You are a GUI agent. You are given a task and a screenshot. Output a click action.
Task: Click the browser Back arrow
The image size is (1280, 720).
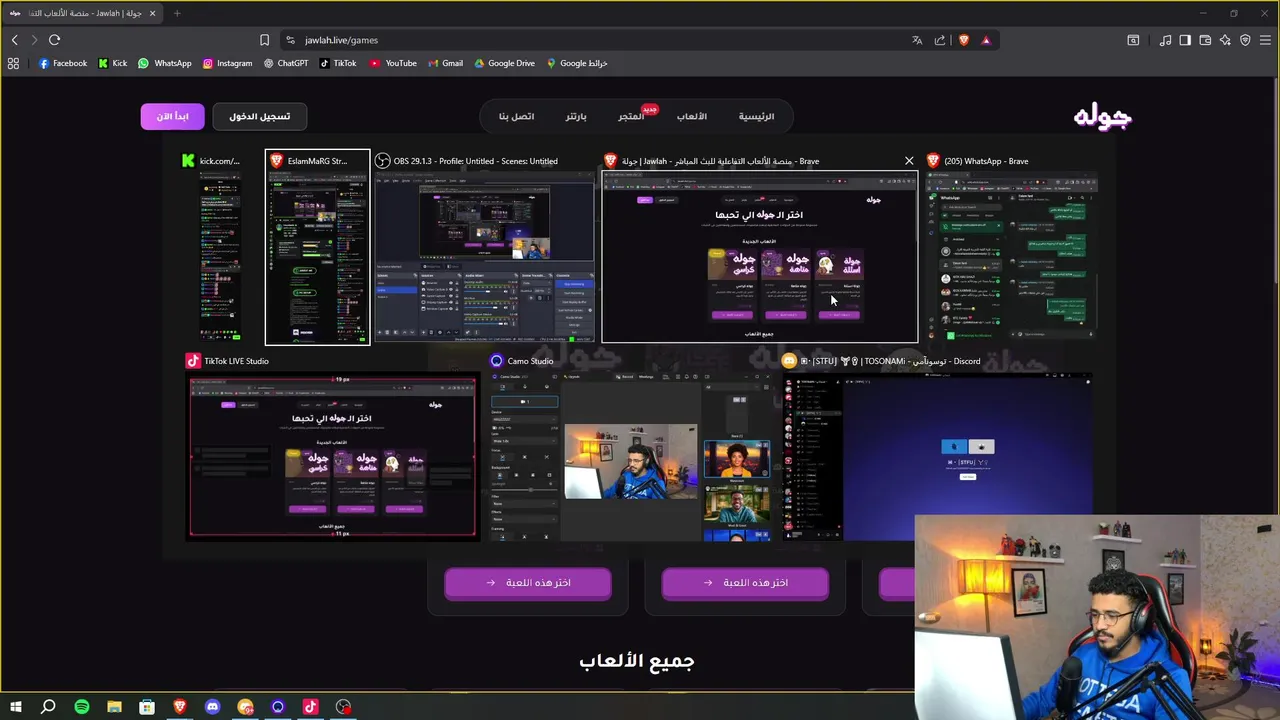coord(14,40)
